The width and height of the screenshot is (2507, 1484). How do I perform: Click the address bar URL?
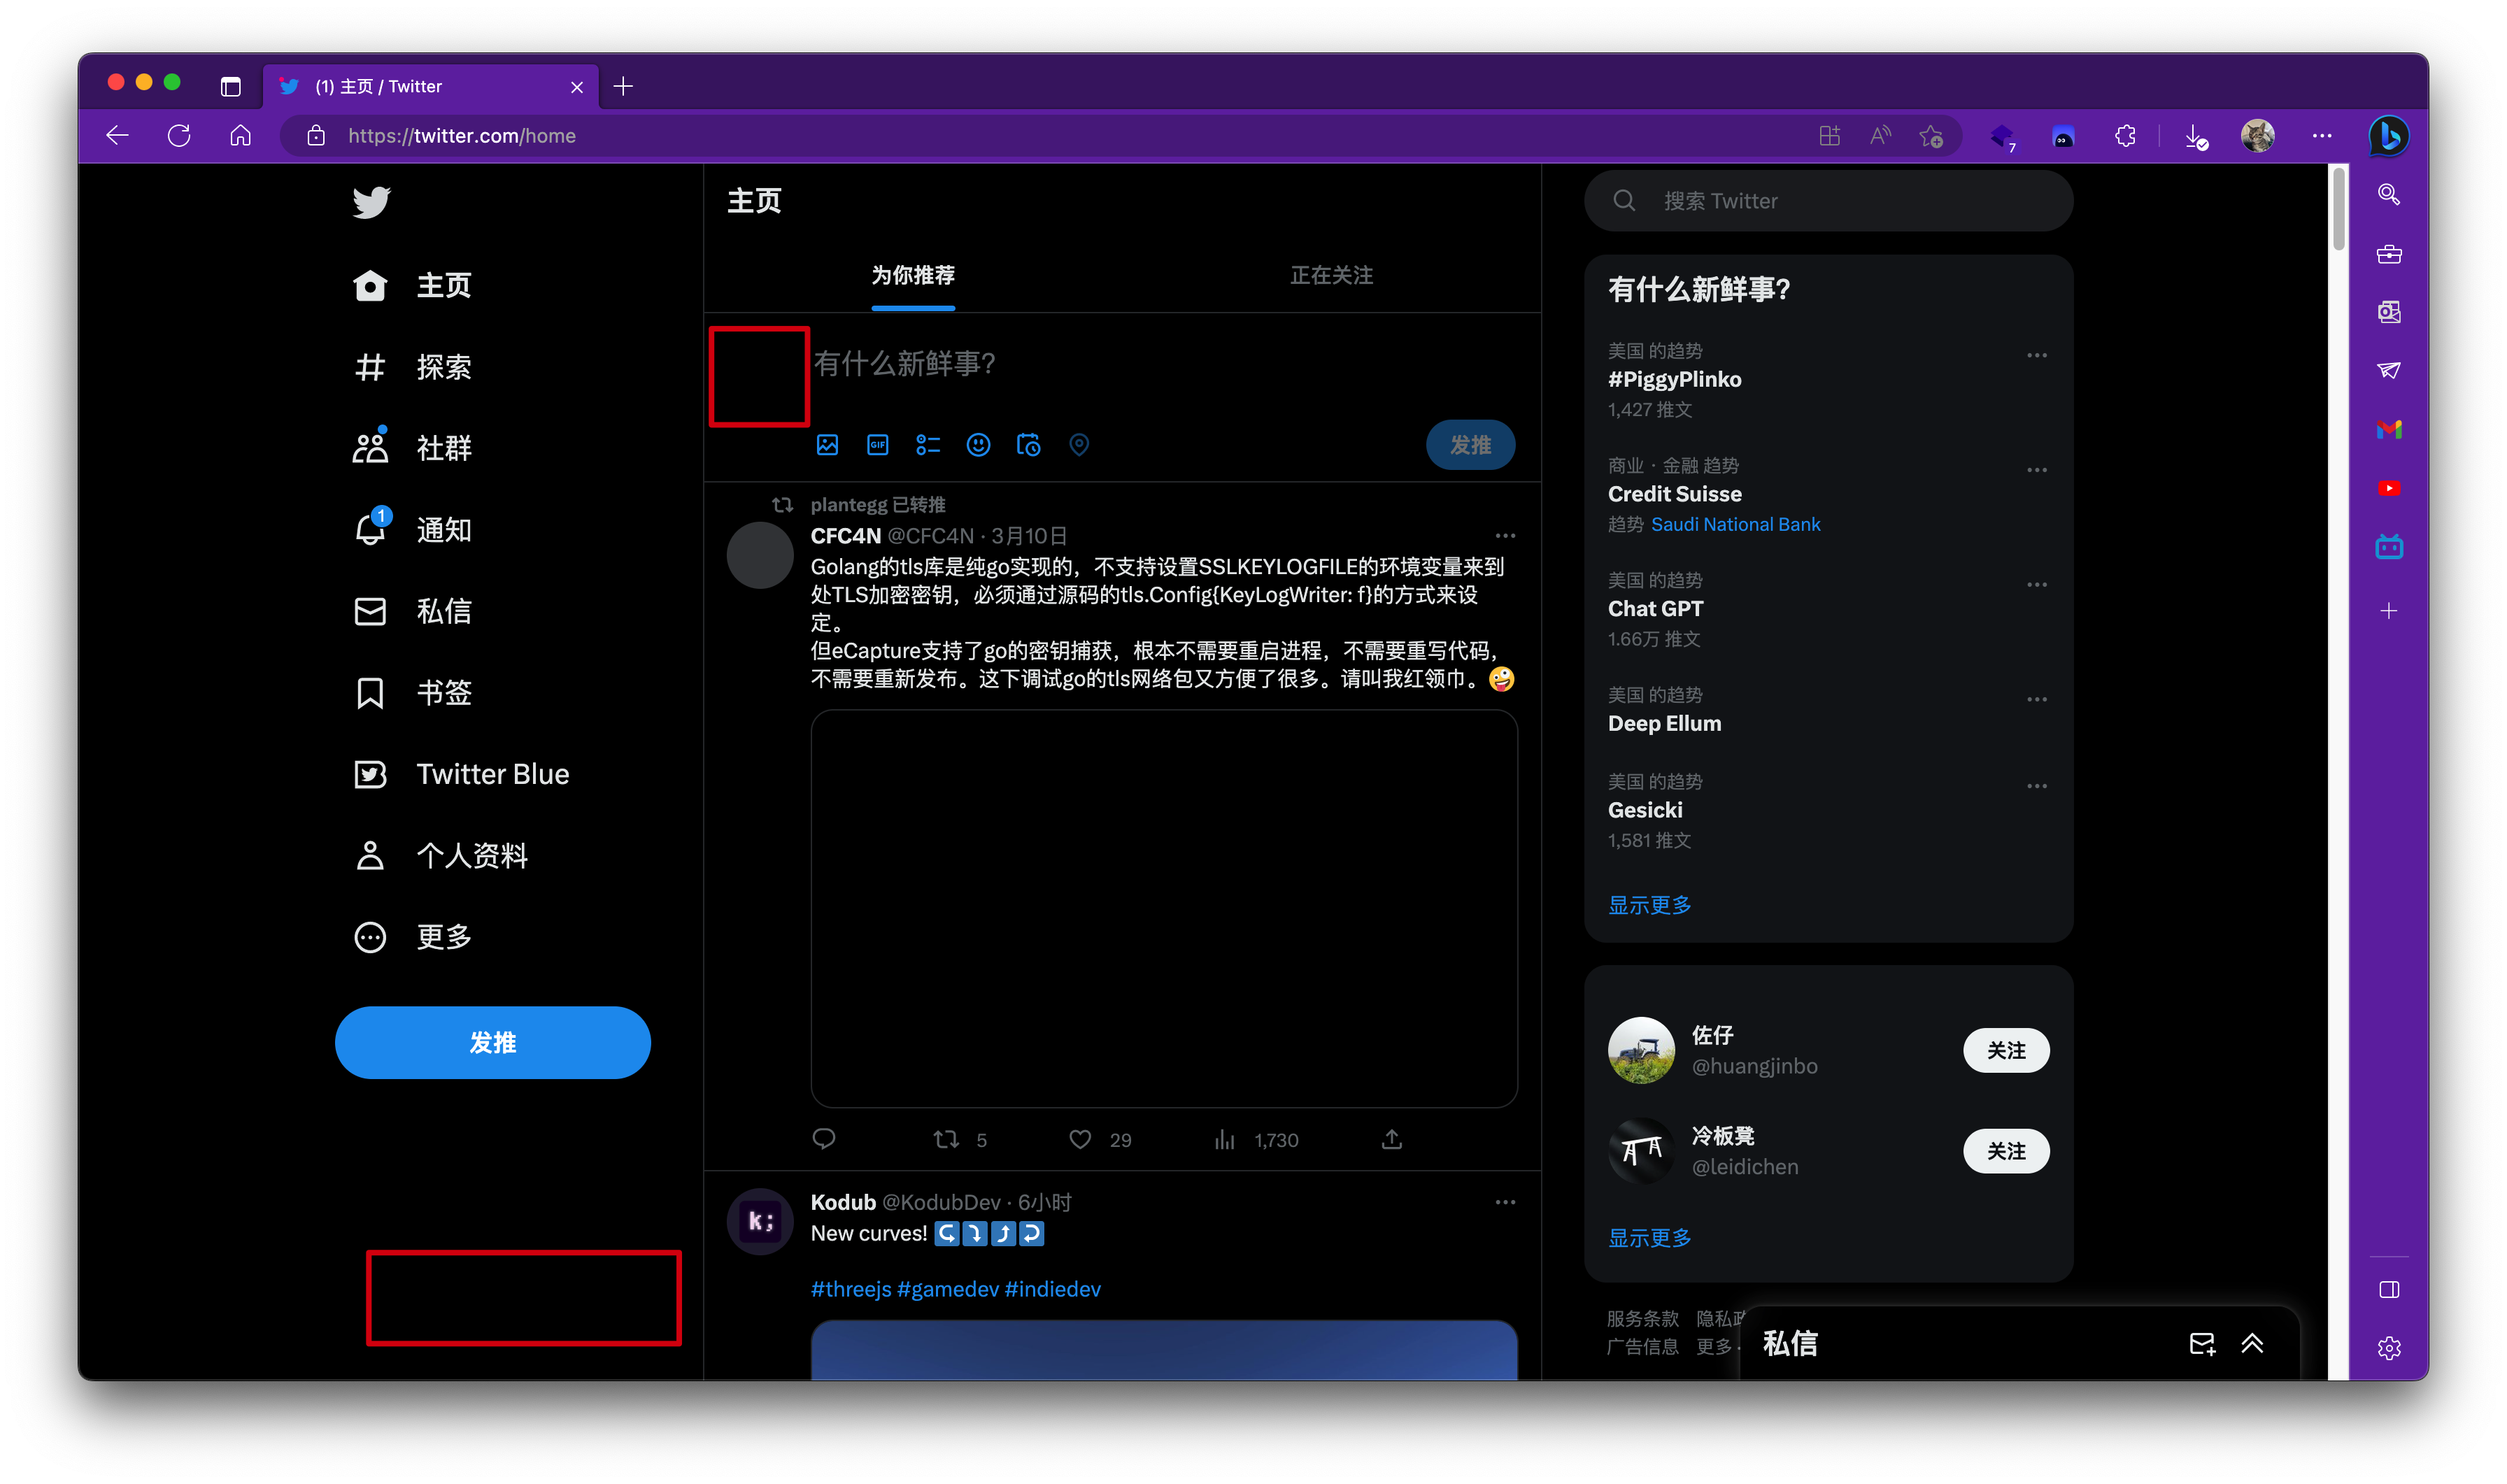pos(462,136)
